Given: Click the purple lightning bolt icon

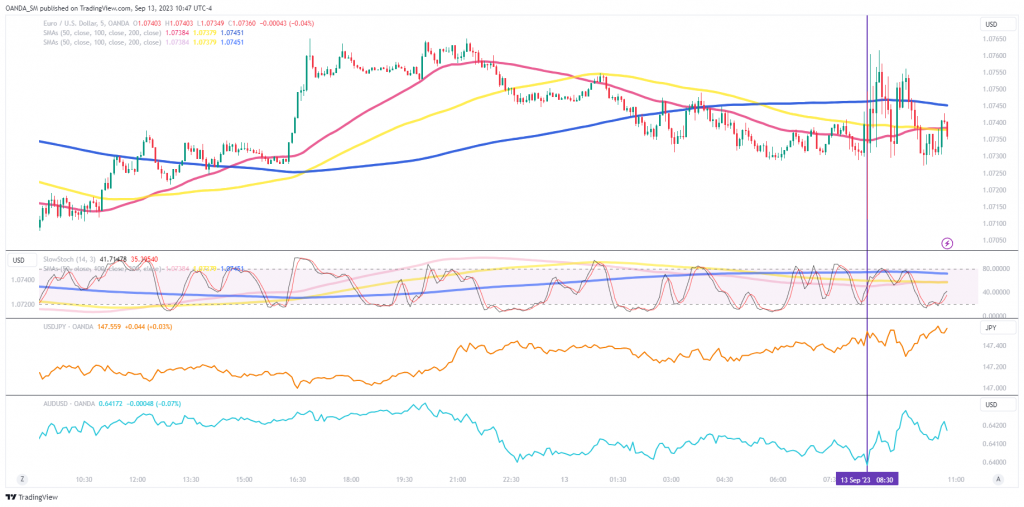Looking at the screenshot, I should [948, 243].
